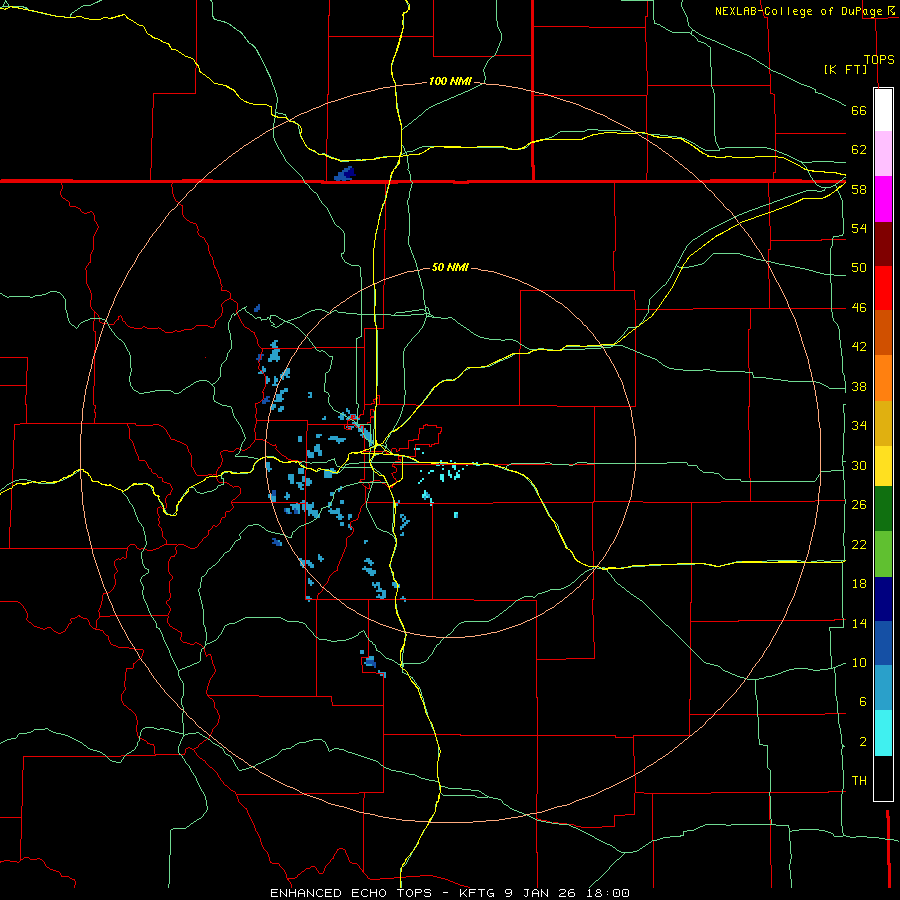Click the navy legend swatch
Image resolution: width=900 pixels, height=900 pixels.
coord(883,599)
